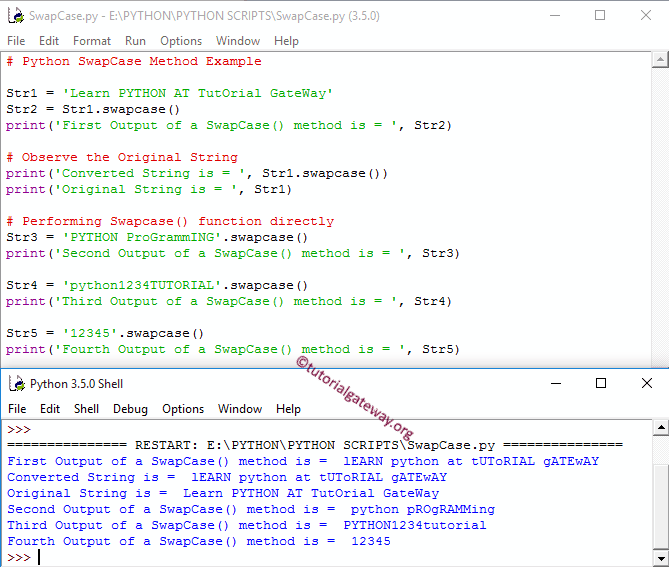Screen dimensions: 669x567
Task: Open Help menu in Python Shell window
Action: pos(288,409)
